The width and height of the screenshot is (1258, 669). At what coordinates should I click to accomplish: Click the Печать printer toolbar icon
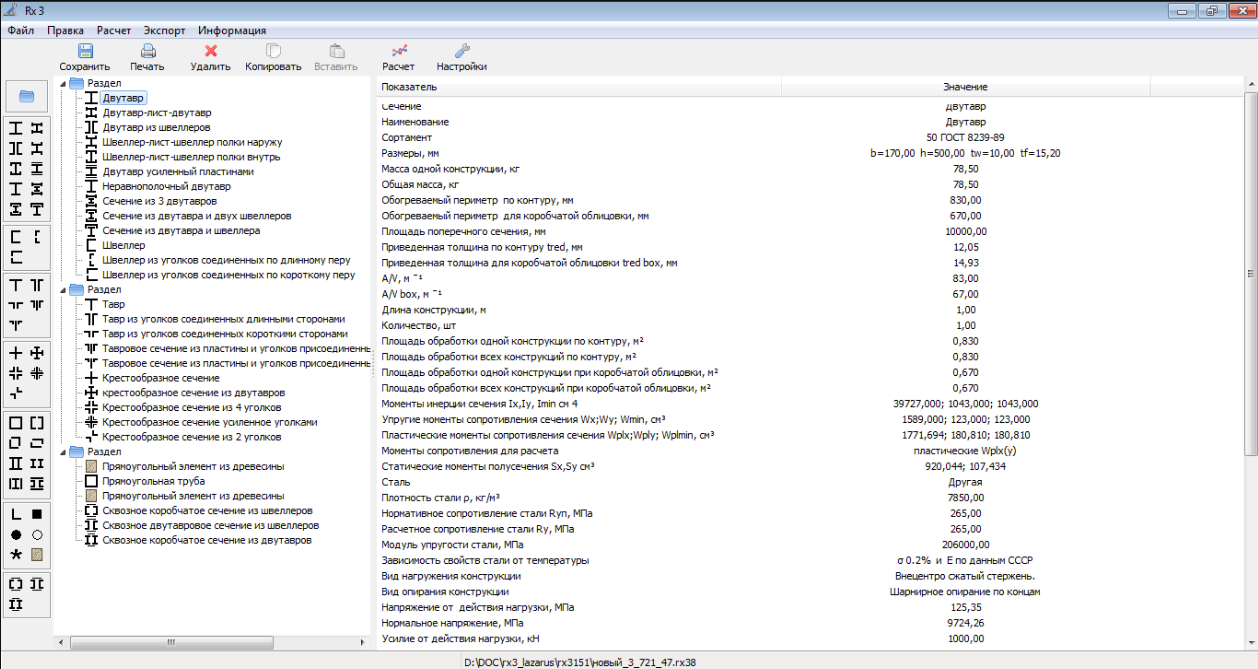[148, 50]
